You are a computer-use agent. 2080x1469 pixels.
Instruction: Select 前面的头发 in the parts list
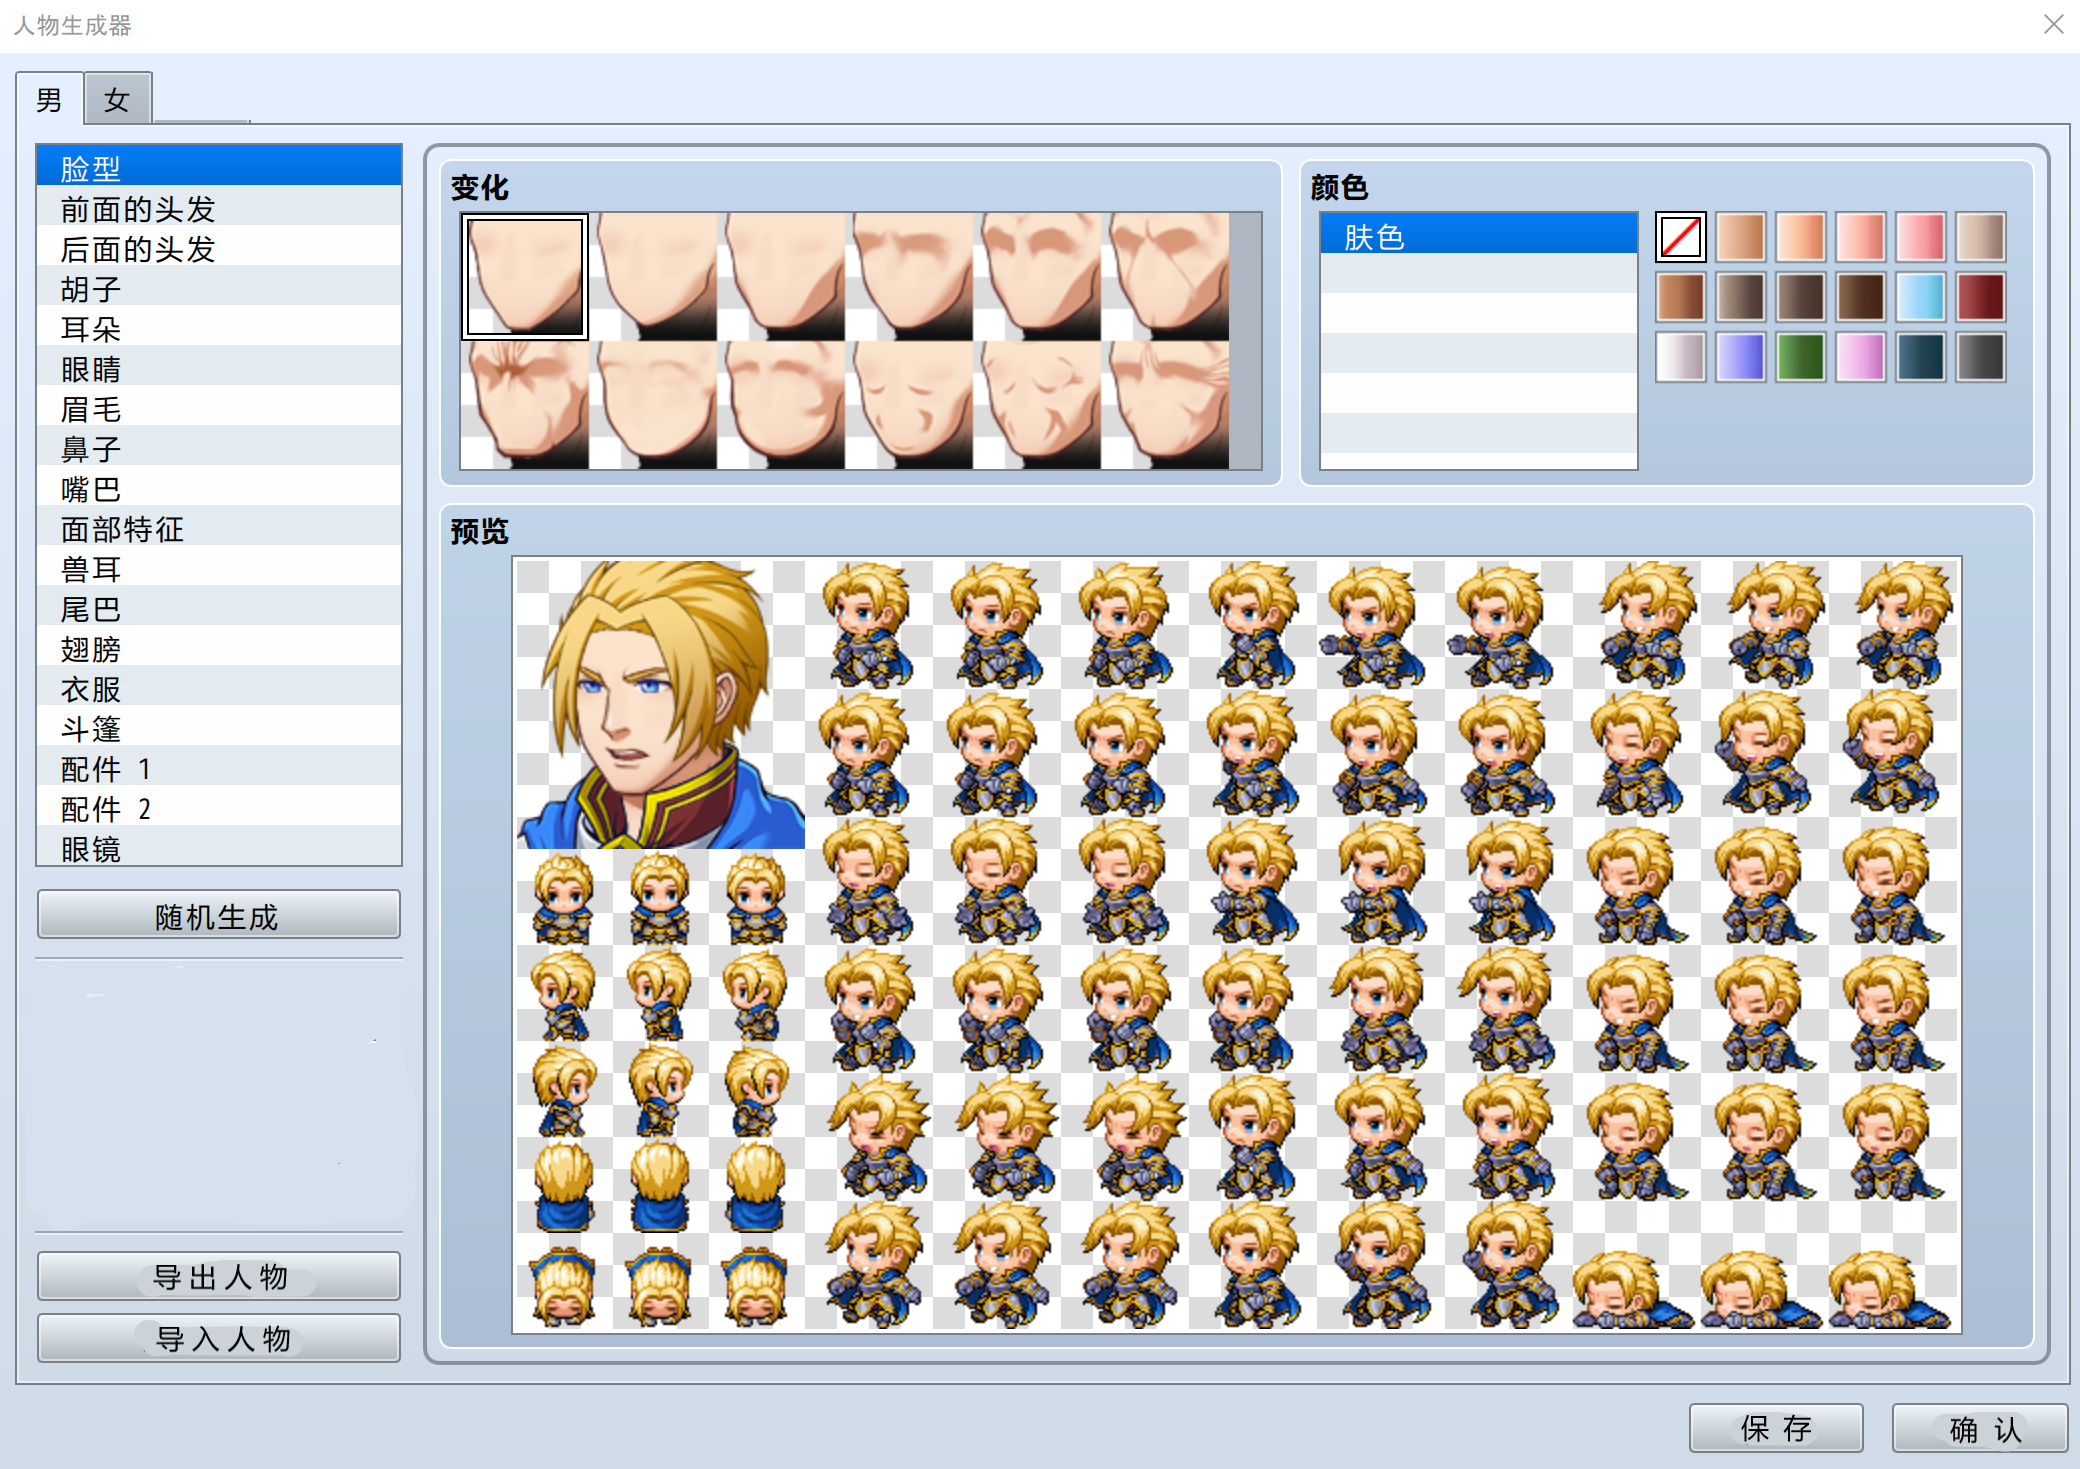click(219, 209)
